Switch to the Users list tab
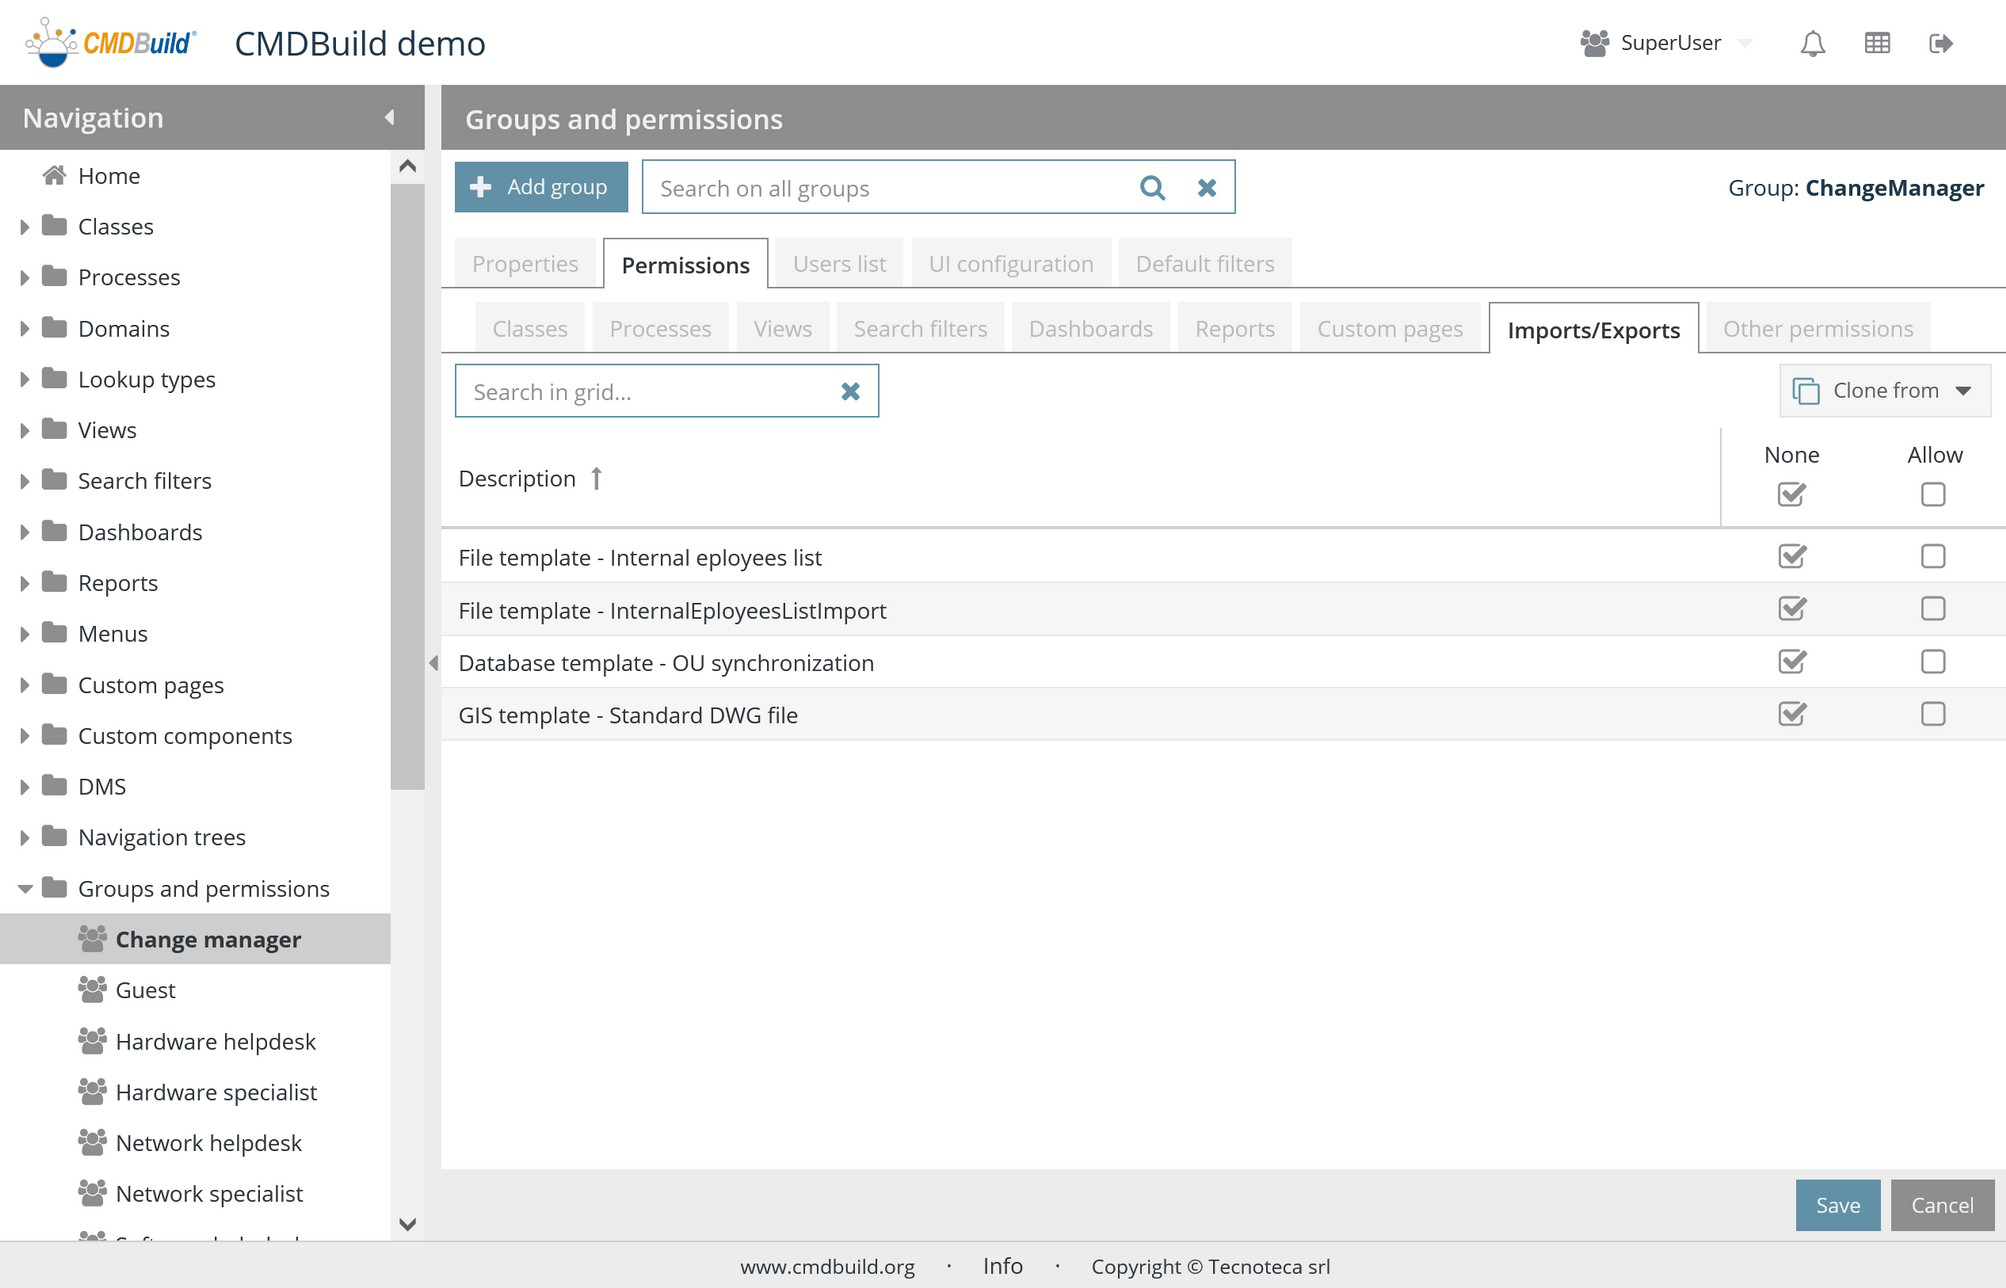2006x1288 pixels. coord(839,264)
